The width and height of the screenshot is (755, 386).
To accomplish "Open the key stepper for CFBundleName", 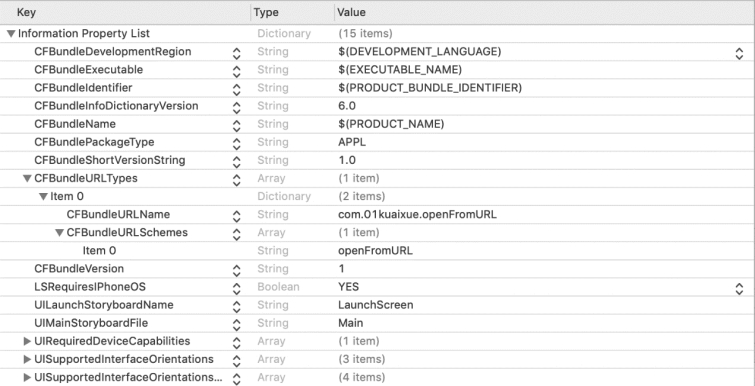I will point(236,125).
